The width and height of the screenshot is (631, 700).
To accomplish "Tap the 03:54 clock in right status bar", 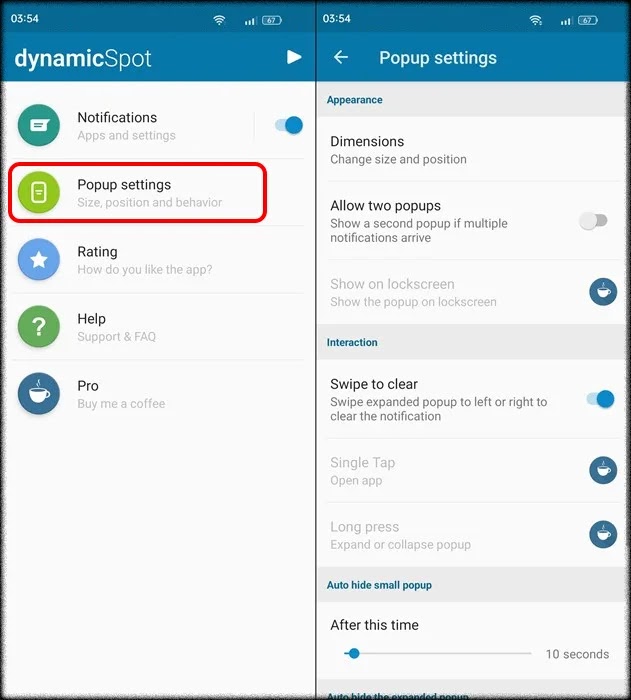I will [336, 19].
